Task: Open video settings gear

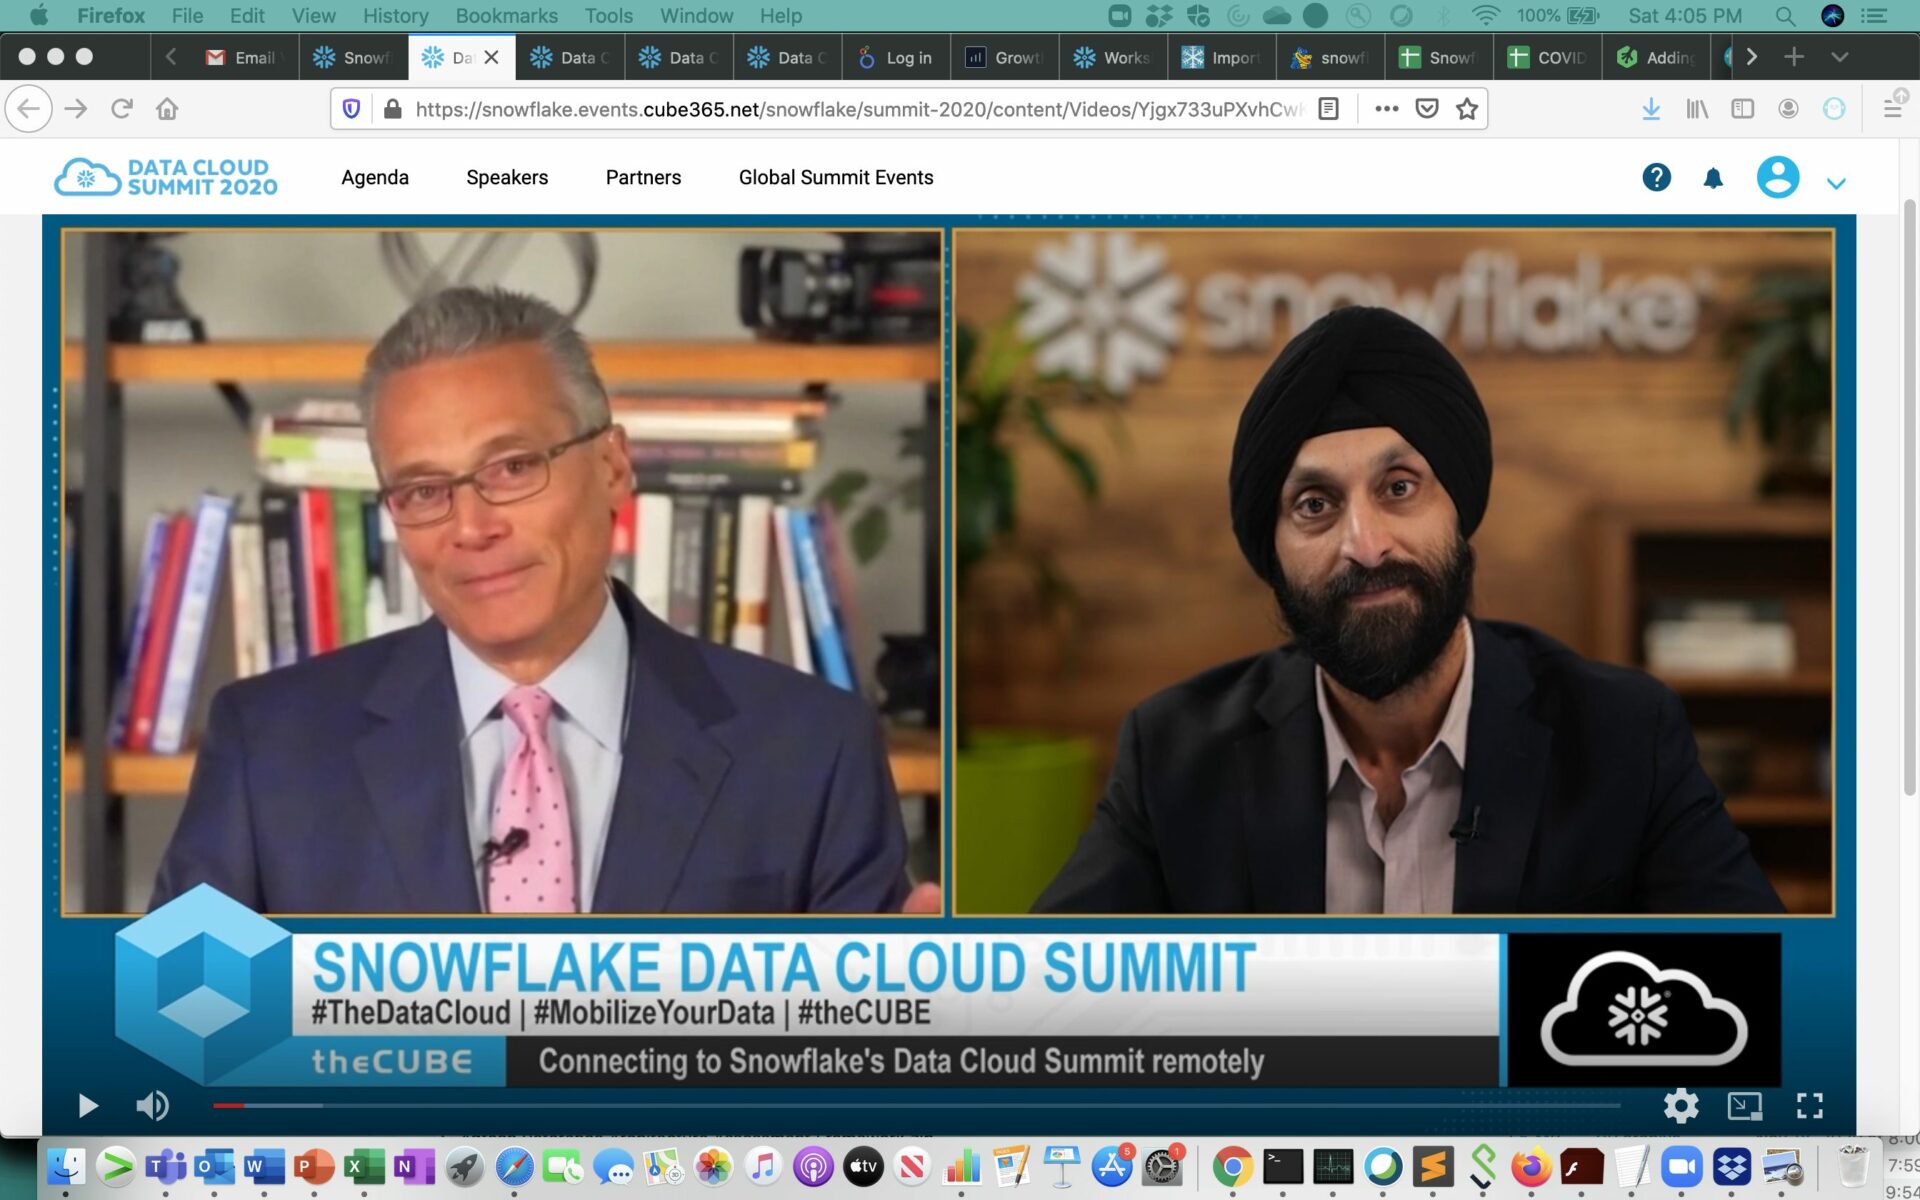Action: click(x=1681, y=1106)
